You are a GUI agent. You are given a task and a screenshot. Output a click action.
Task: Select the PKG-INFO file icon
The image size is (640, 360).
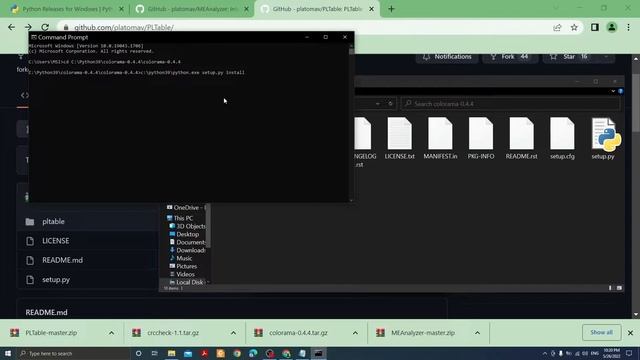(481, 133)
